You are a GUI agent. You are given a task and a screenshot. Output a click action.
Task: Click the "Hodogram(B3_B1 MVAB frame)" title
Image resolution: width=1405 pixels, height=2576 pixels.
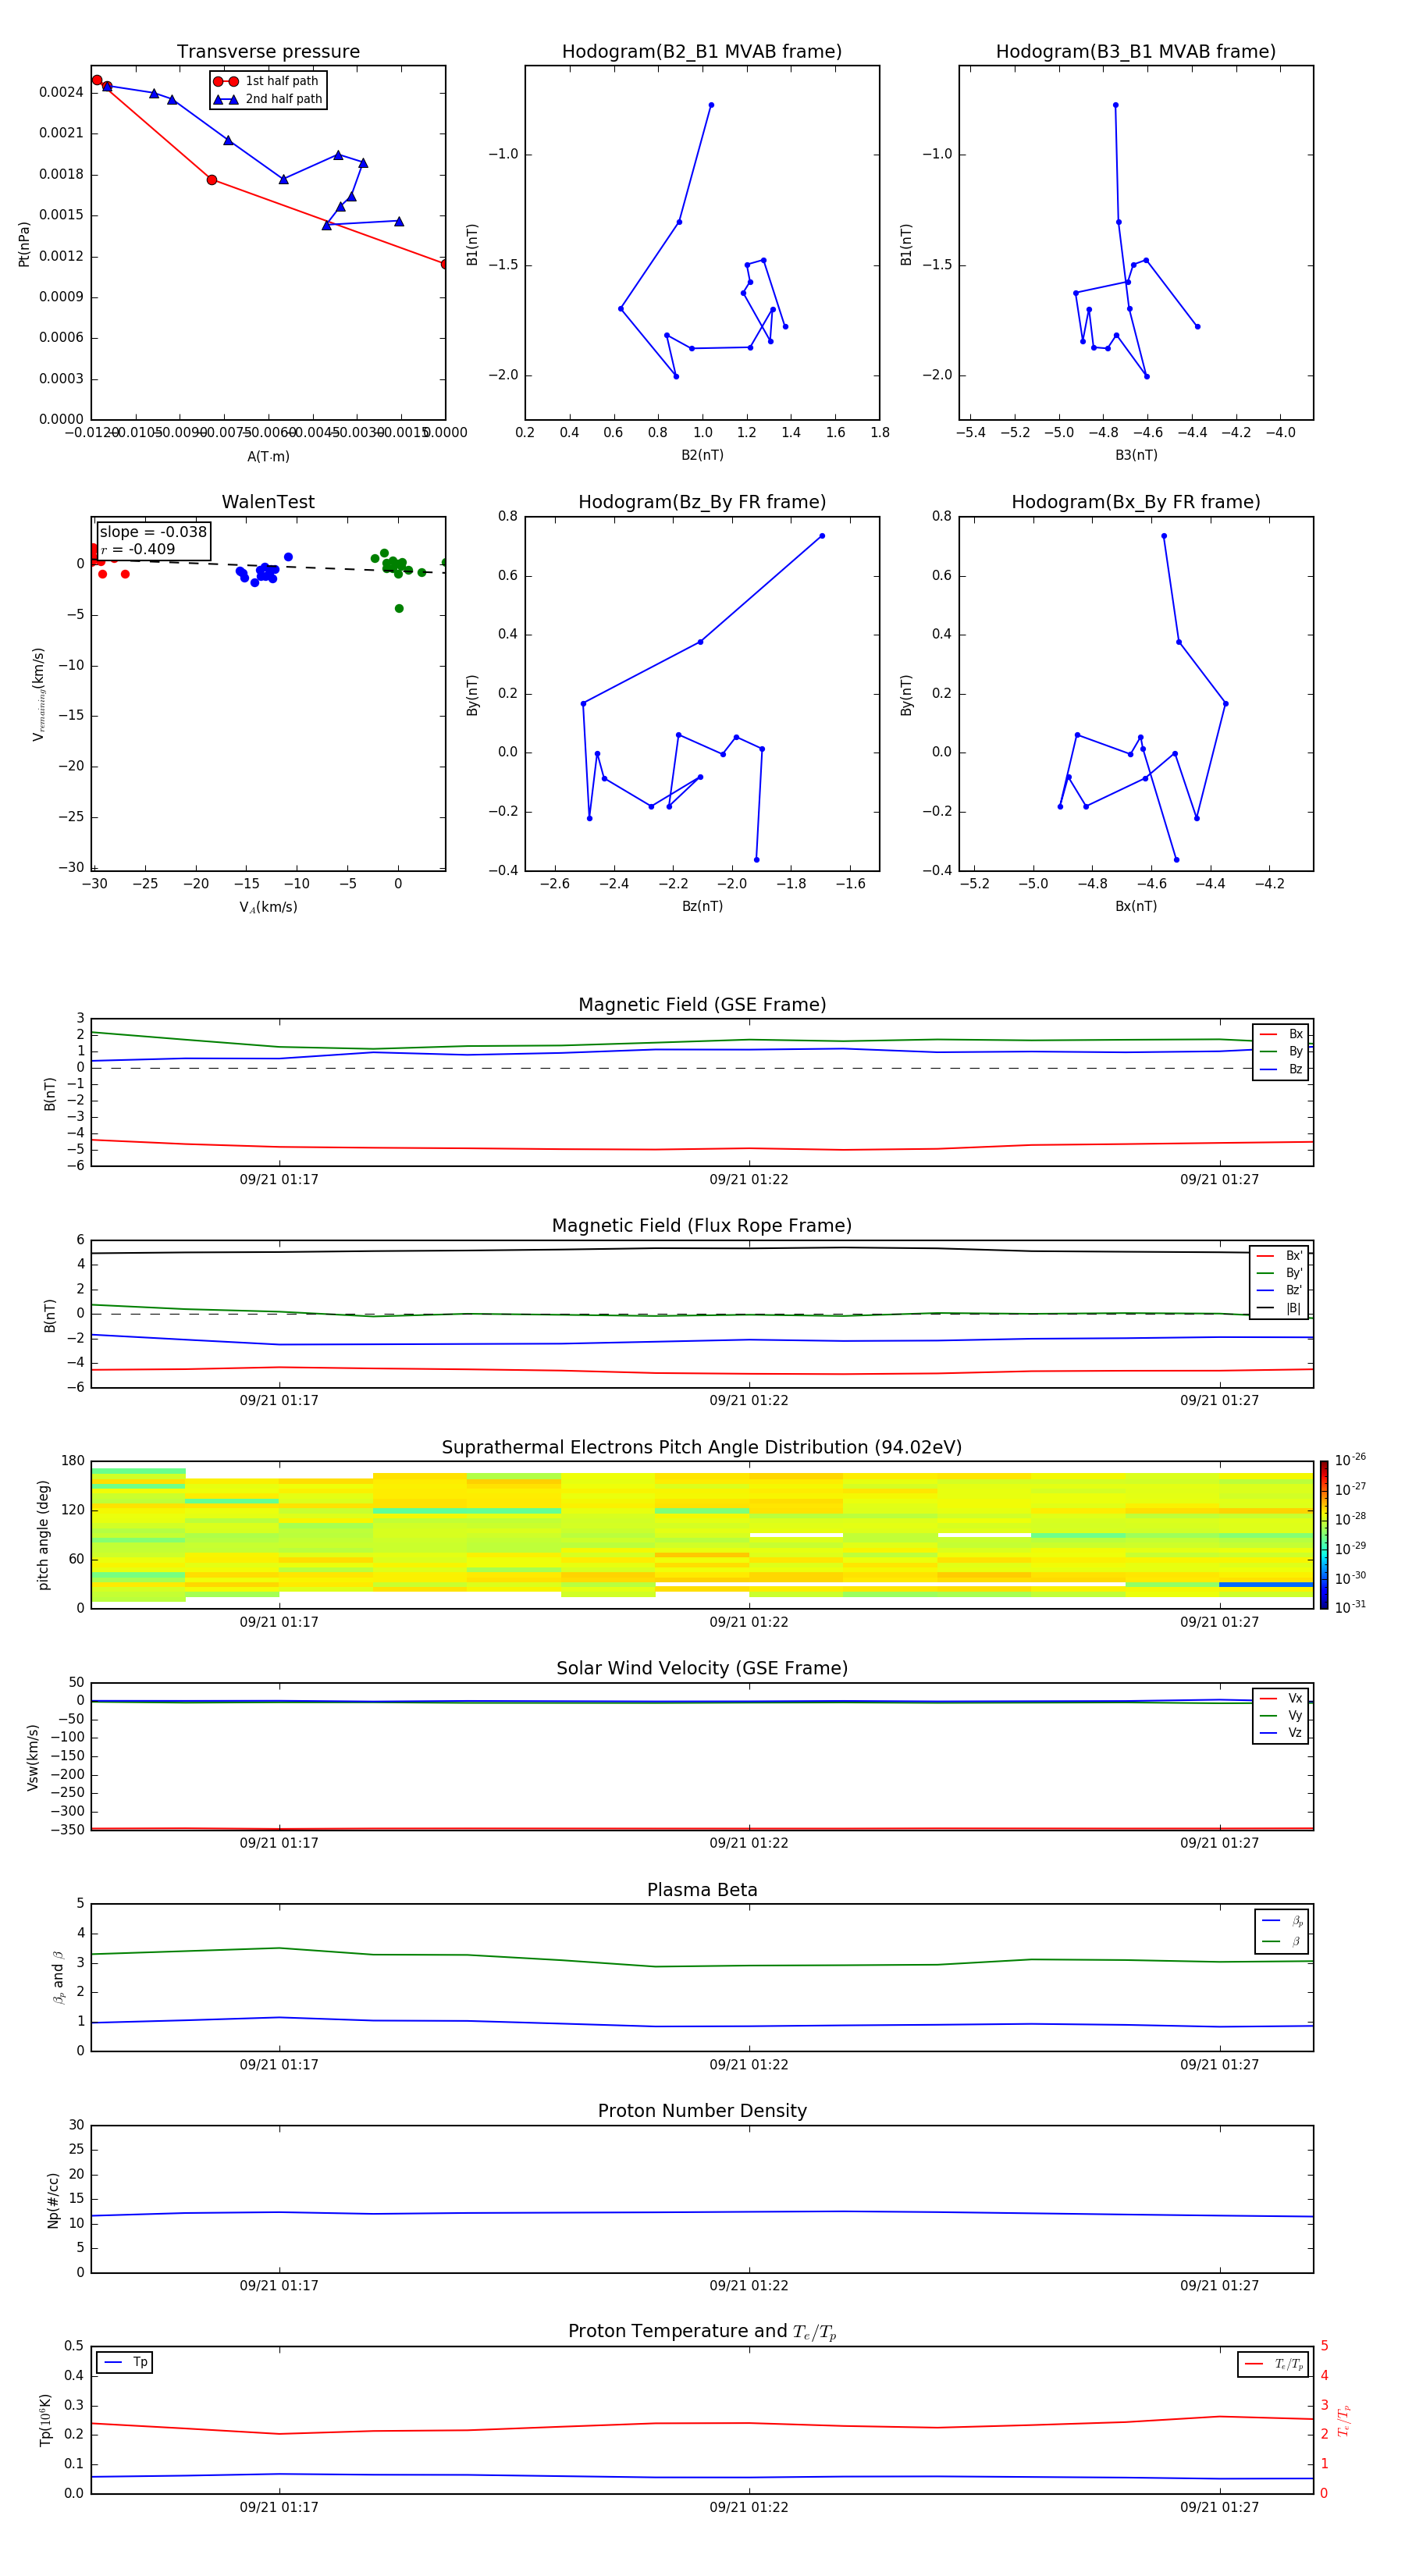[1136, 52]
